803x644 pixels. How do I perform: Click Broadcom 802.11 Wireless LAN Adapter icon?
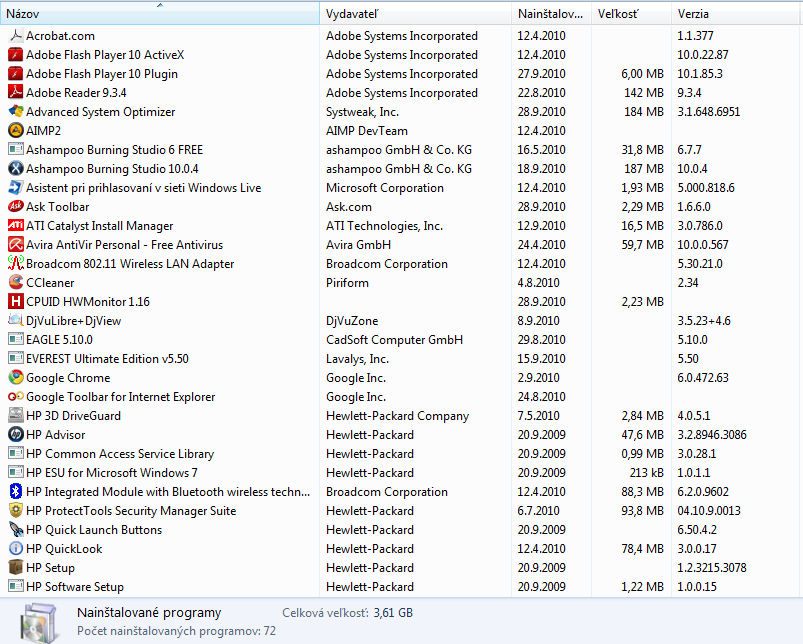pyautogui.click(x=16, y=264)
